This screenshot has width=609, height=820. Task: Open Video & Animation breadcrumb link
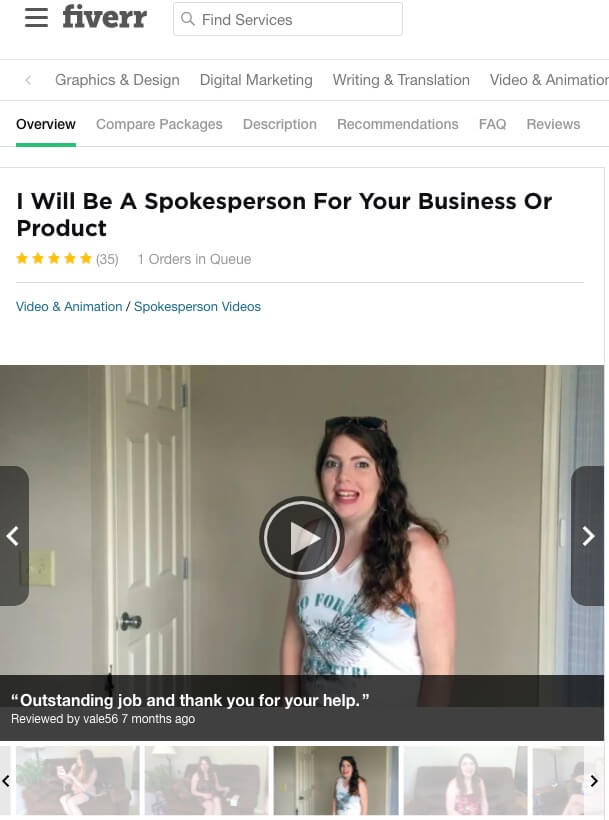(69, 306)
